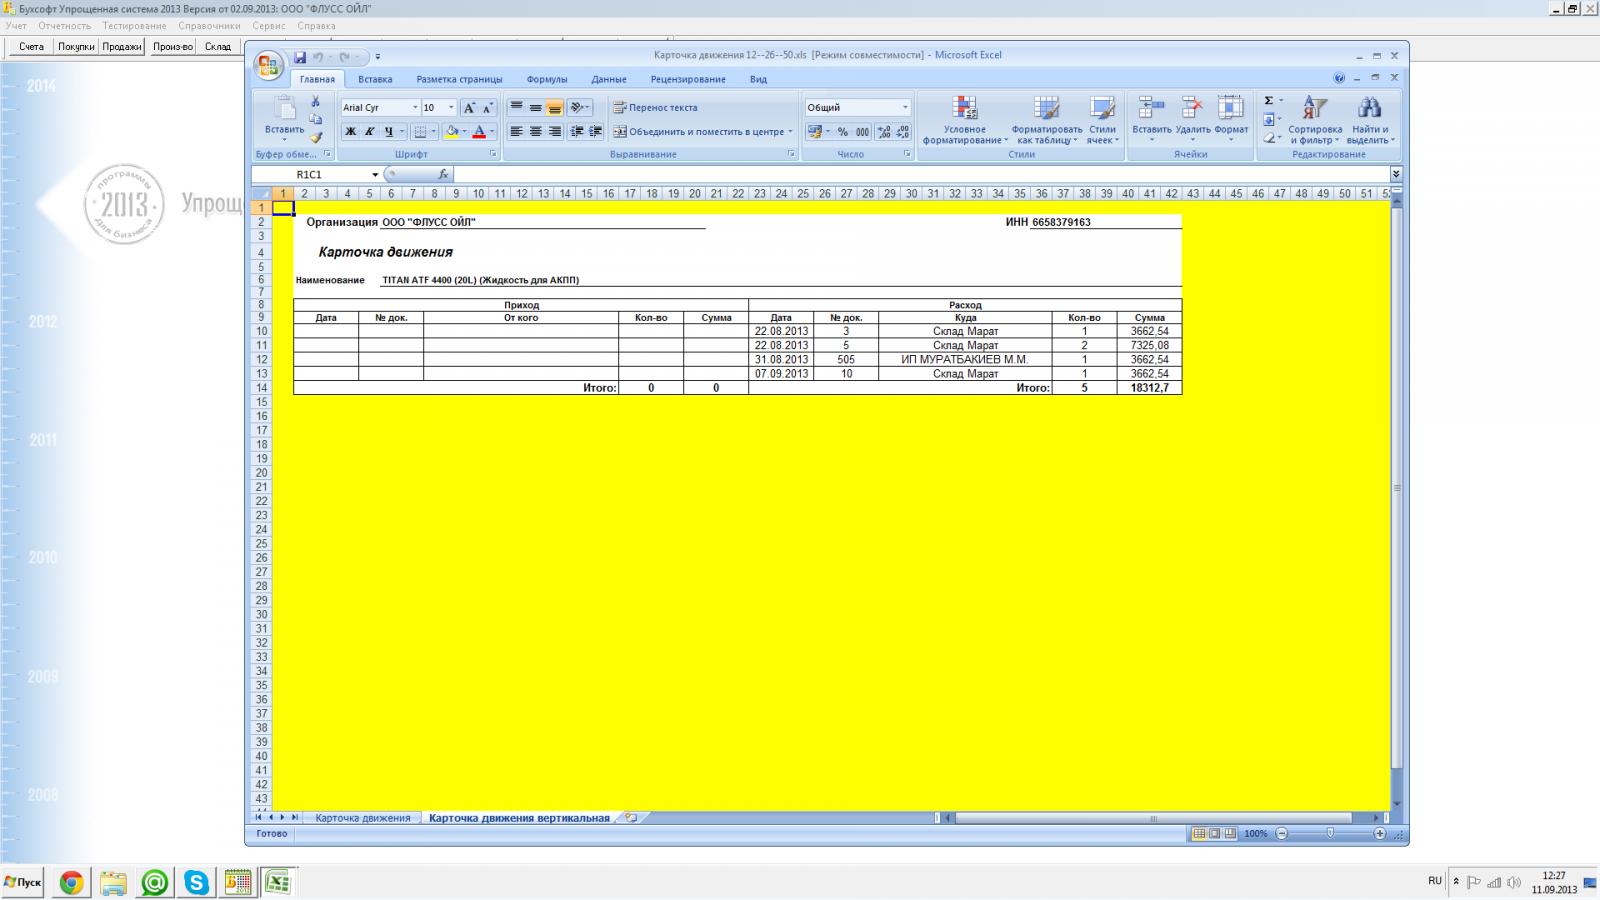This screenshot has width=1600, height=900.
Task: Open Sort and Filter tool
Action: click(1314, 120)
